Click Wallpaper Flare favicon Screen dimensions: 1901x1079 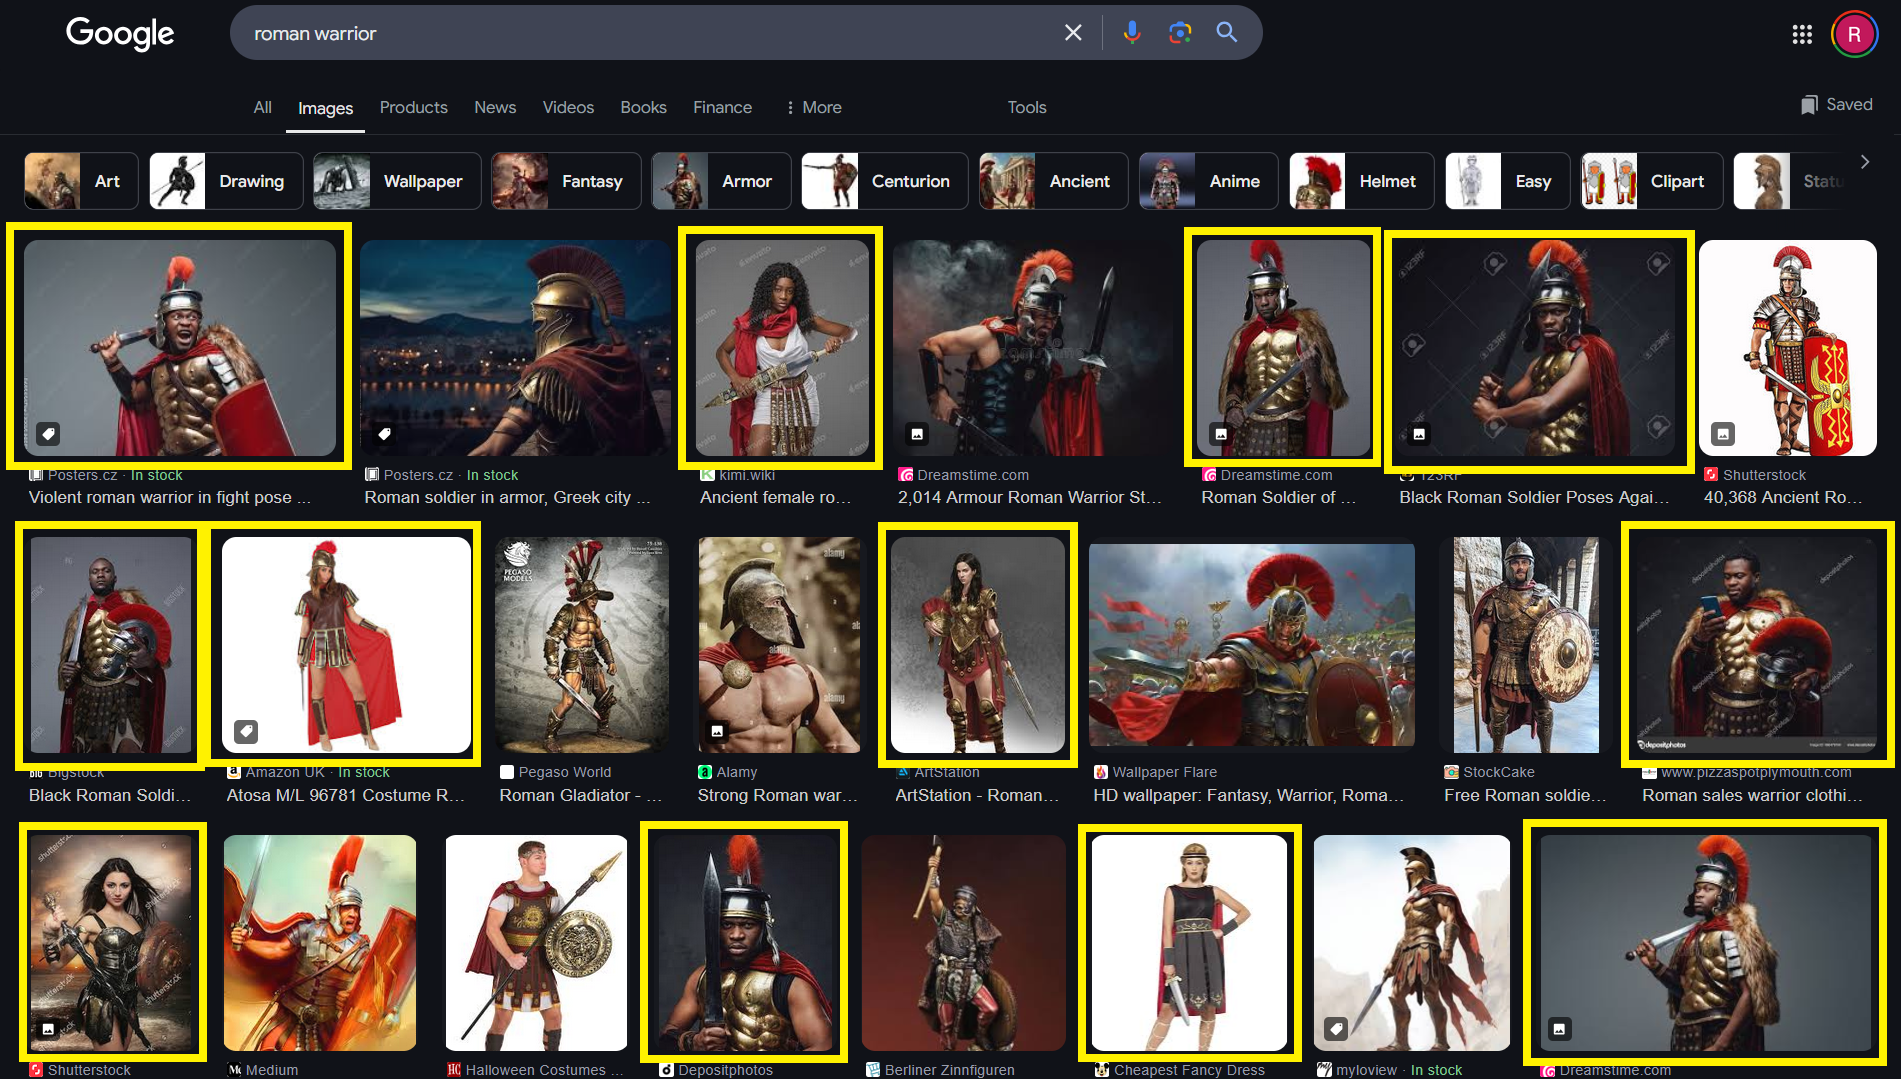(x=1101, y=772)
